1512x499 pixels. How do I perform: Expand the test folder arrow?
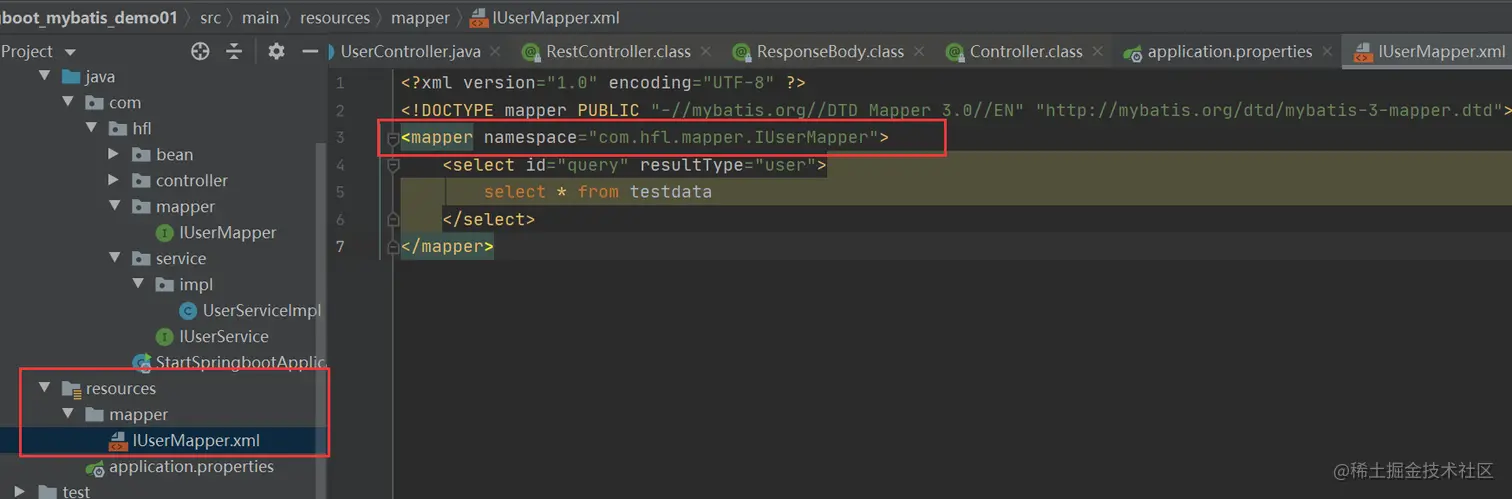click(20, 491)
